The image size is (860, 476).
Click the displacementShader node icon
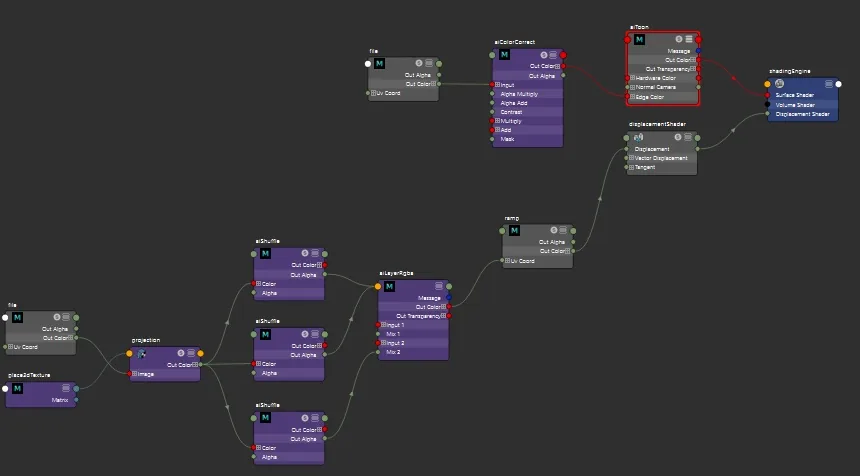click(x=638, y=138)
